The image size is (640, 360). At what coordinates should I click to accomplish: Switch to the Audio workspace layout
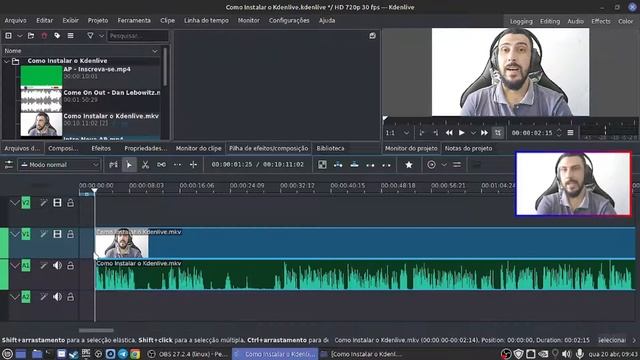(576, 21)
